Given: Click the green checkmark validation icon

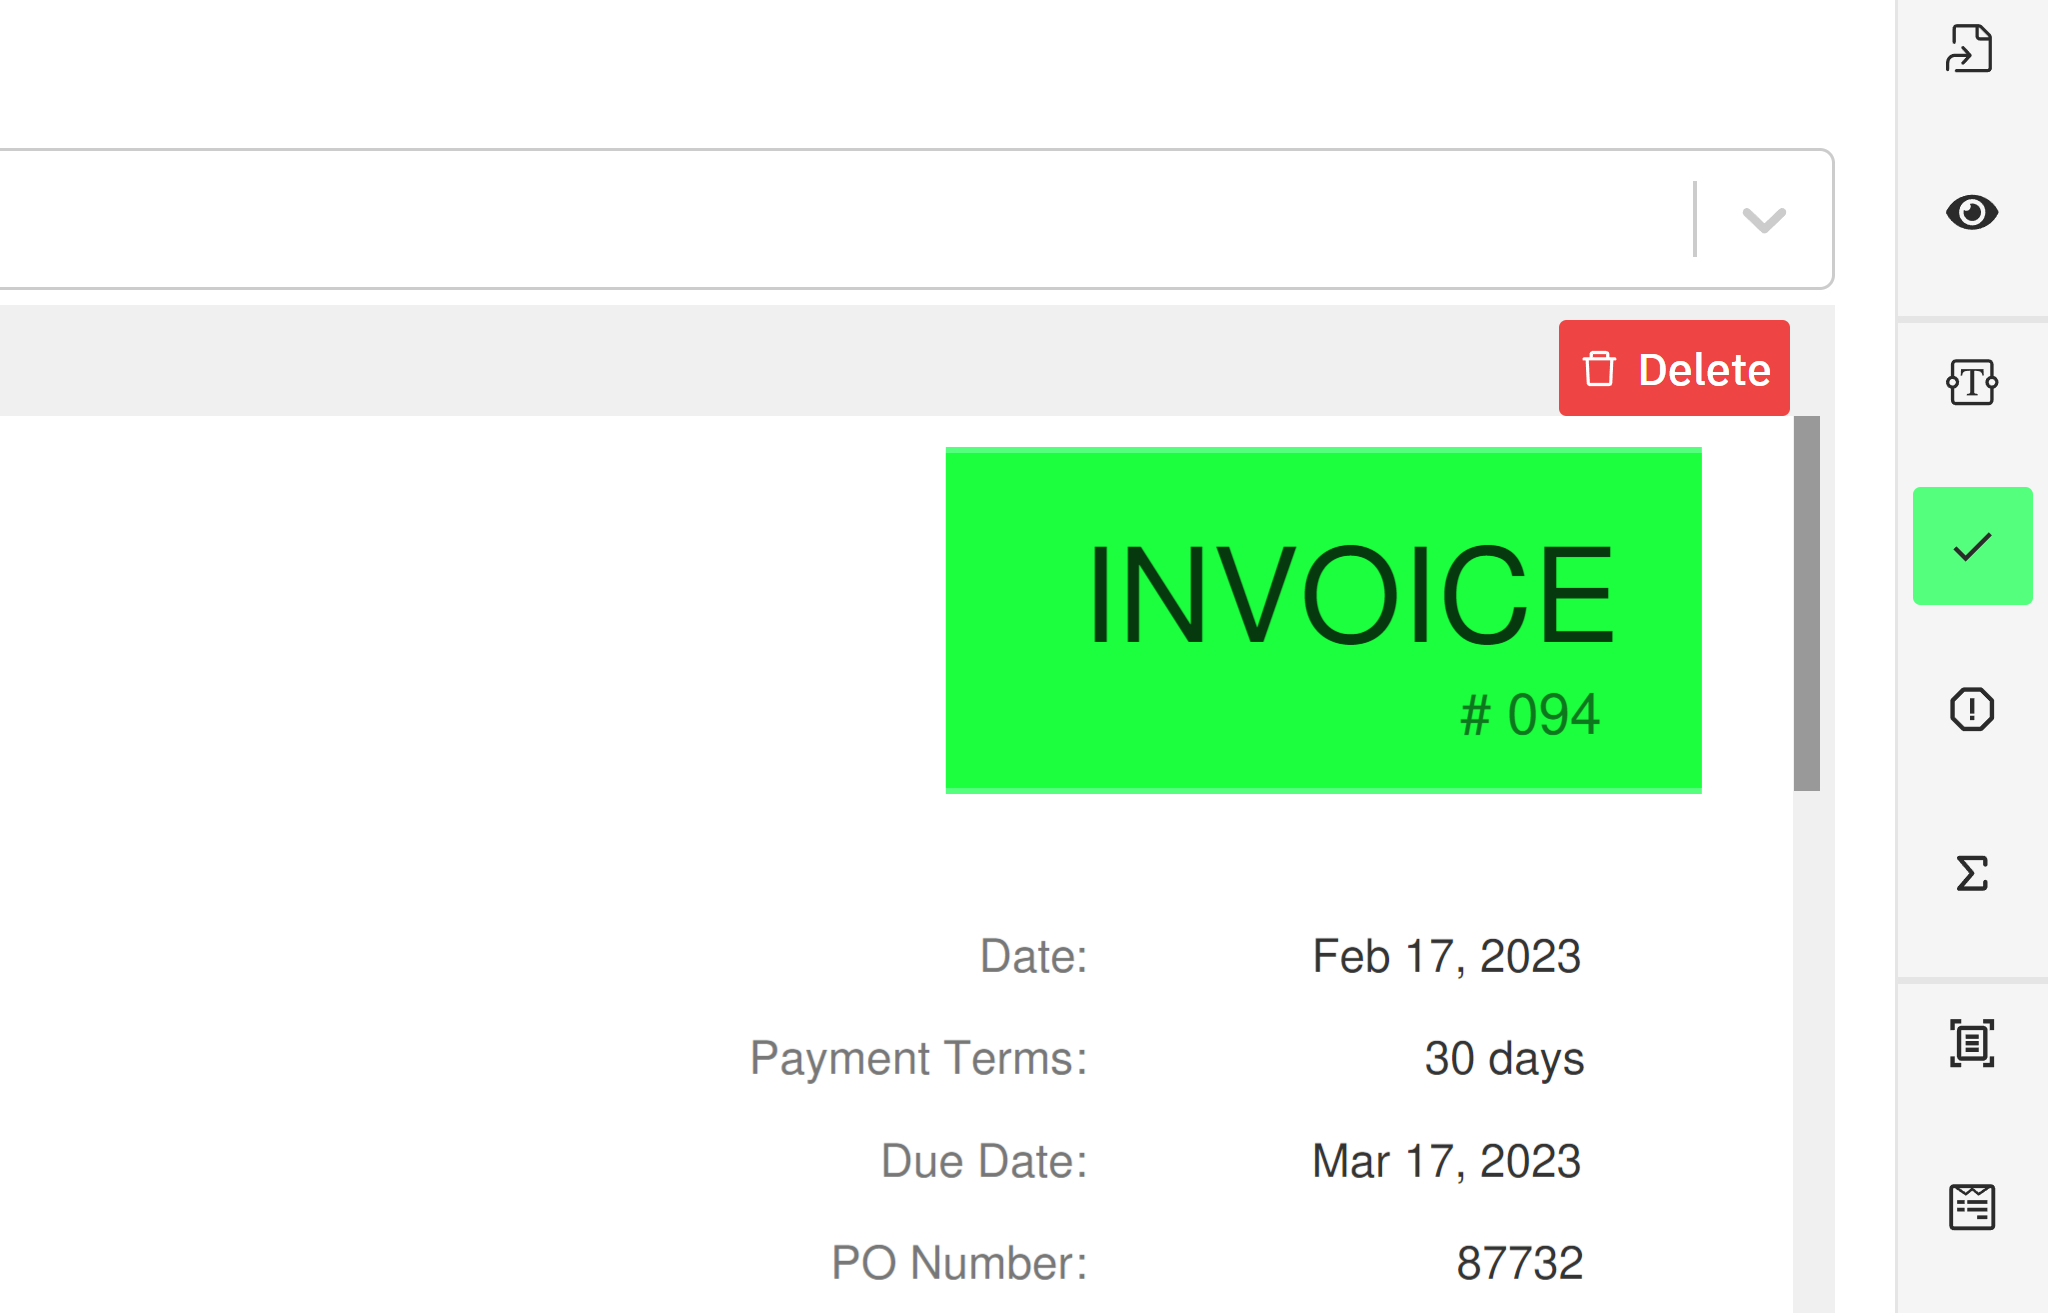Looking at the screenshot, I should (1973, 546).
